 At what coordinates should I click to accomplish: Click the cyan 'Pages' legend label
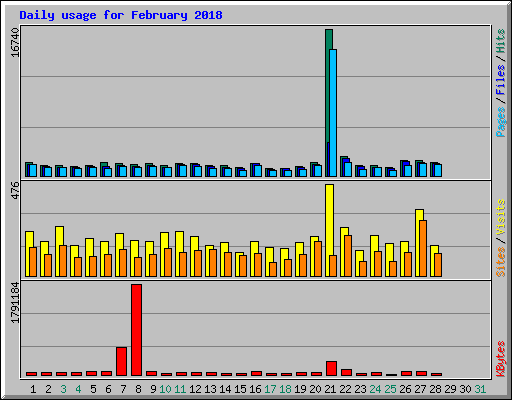[x=501, y=122]
